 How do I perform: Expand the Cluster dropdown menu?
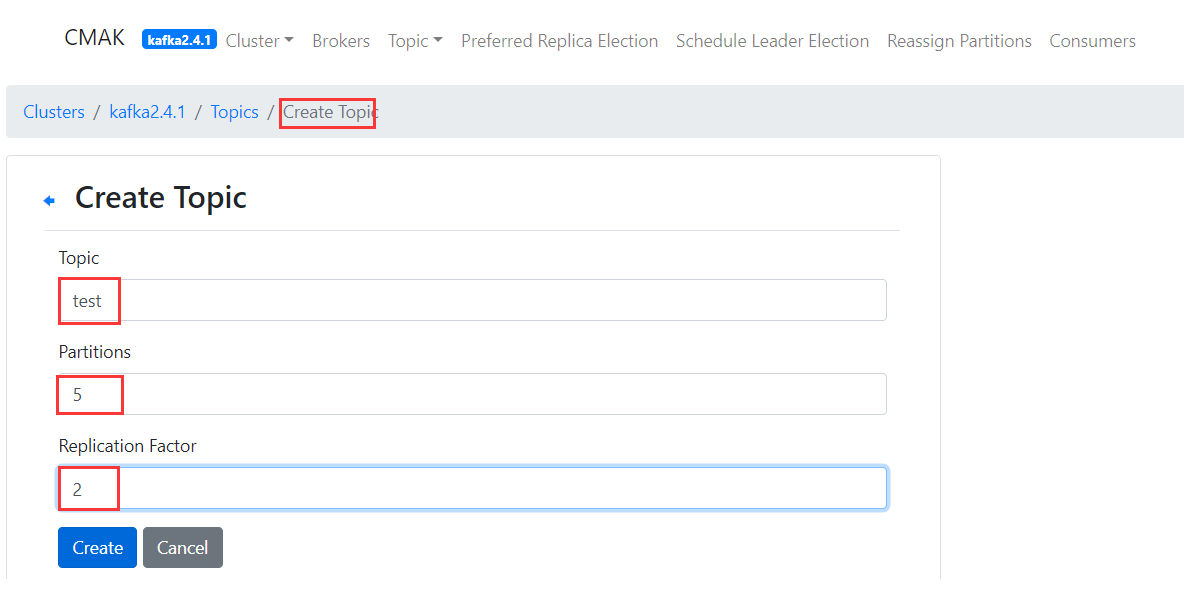259,41
